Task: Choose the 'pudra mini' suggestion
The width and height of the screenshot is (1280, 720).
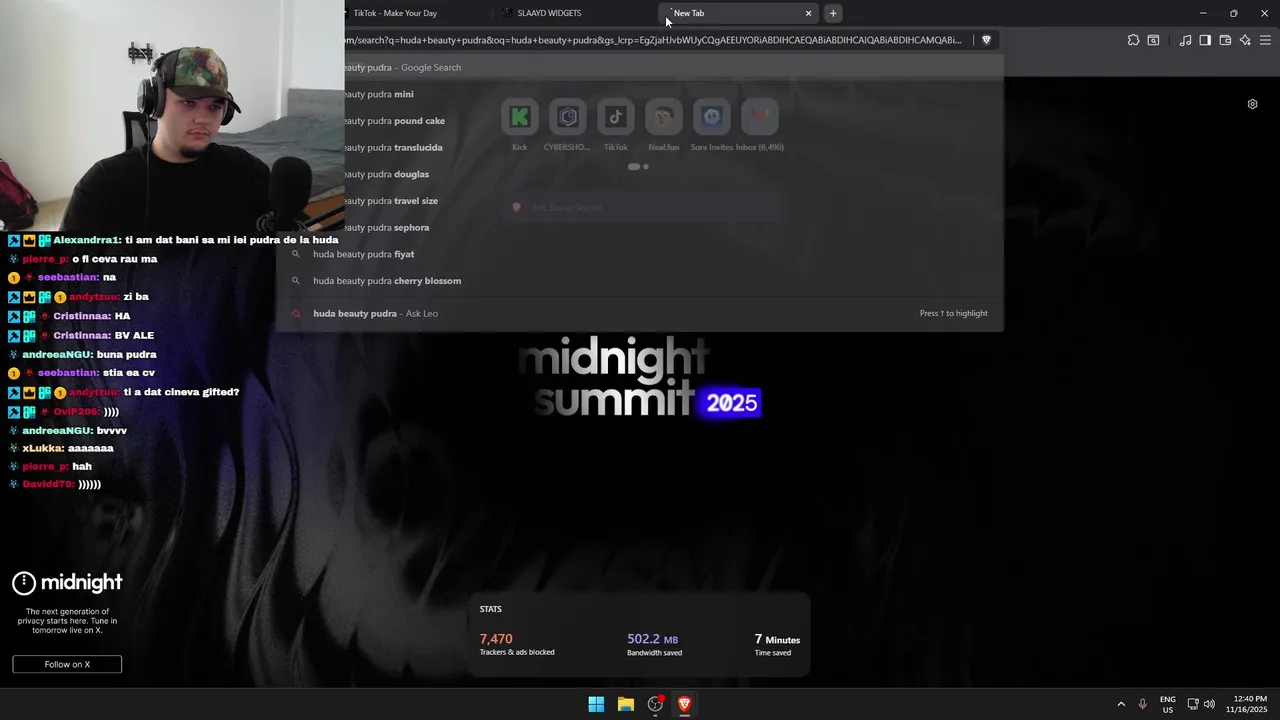Action: [x=640, y=94]
